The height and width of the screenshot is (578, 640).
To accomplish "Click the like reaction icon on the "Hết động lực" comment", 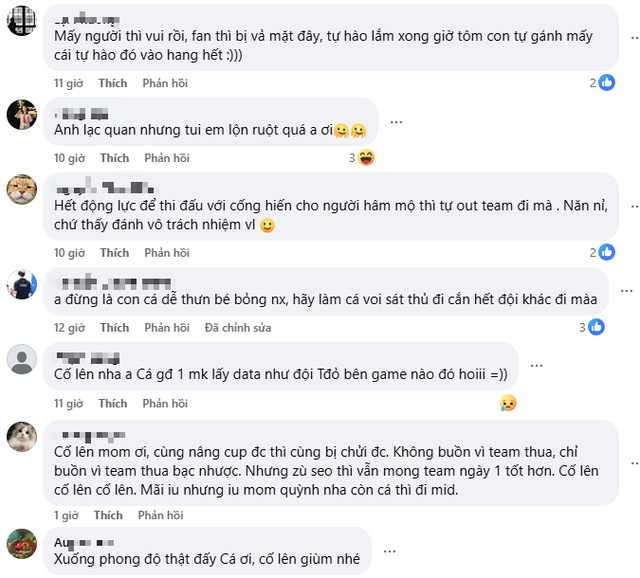I will tap(606, 252).
